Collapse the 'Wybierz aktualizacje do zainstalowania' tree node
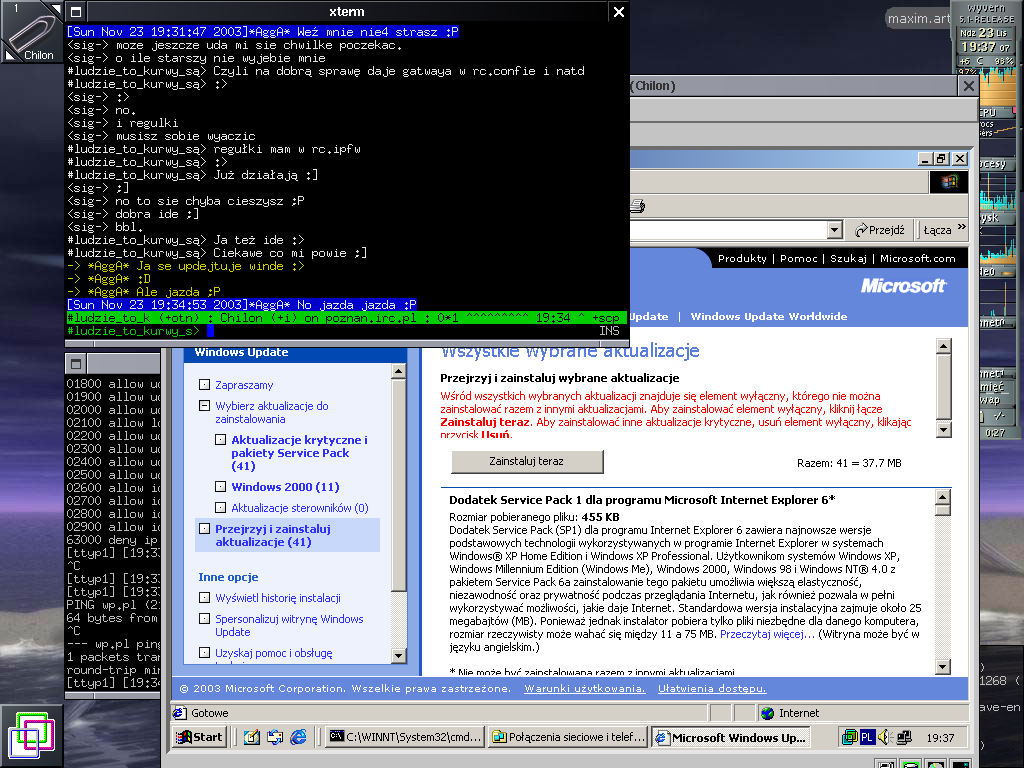The height and width of the screenshot is (768, 1024). pyautogui.click(x=205, y=407)
